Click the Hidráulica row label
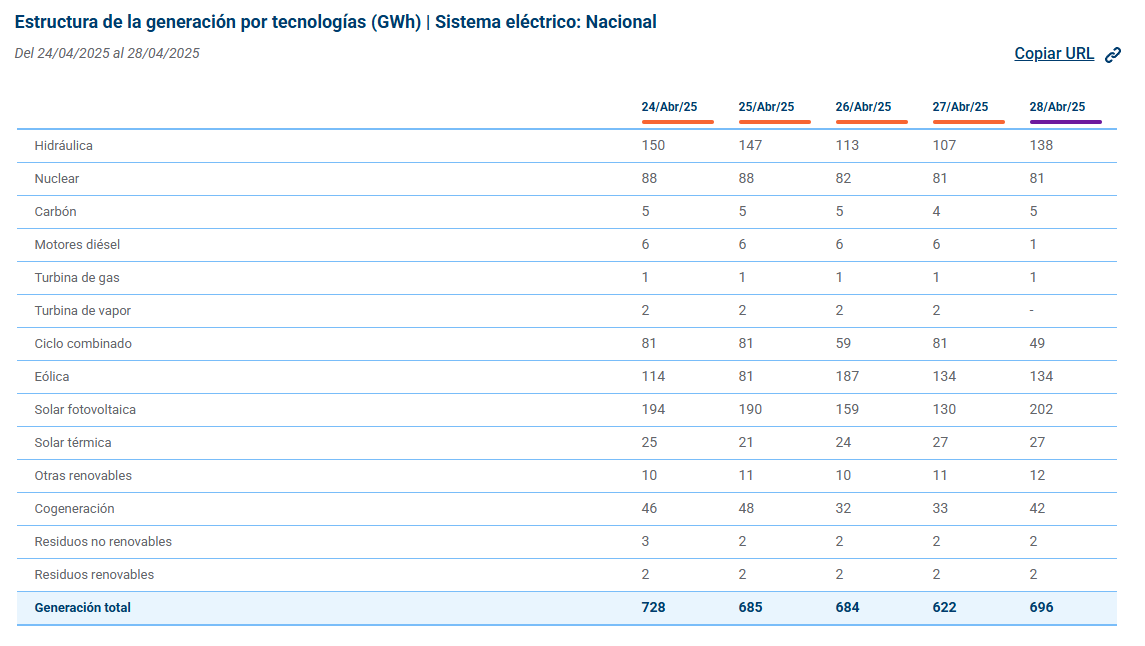 (x=64, y=145)
